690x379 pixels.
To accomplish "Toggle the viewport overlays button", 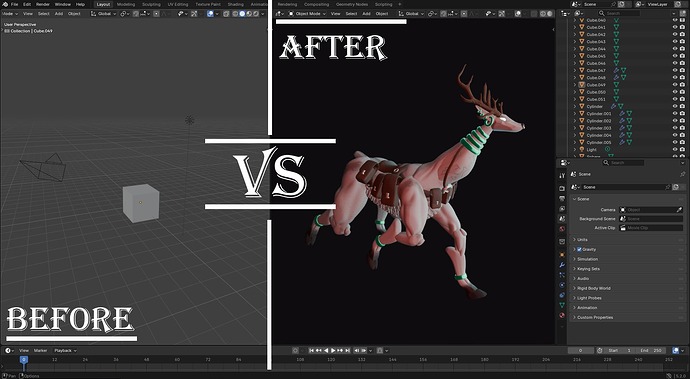I will (x=210, y=14).
